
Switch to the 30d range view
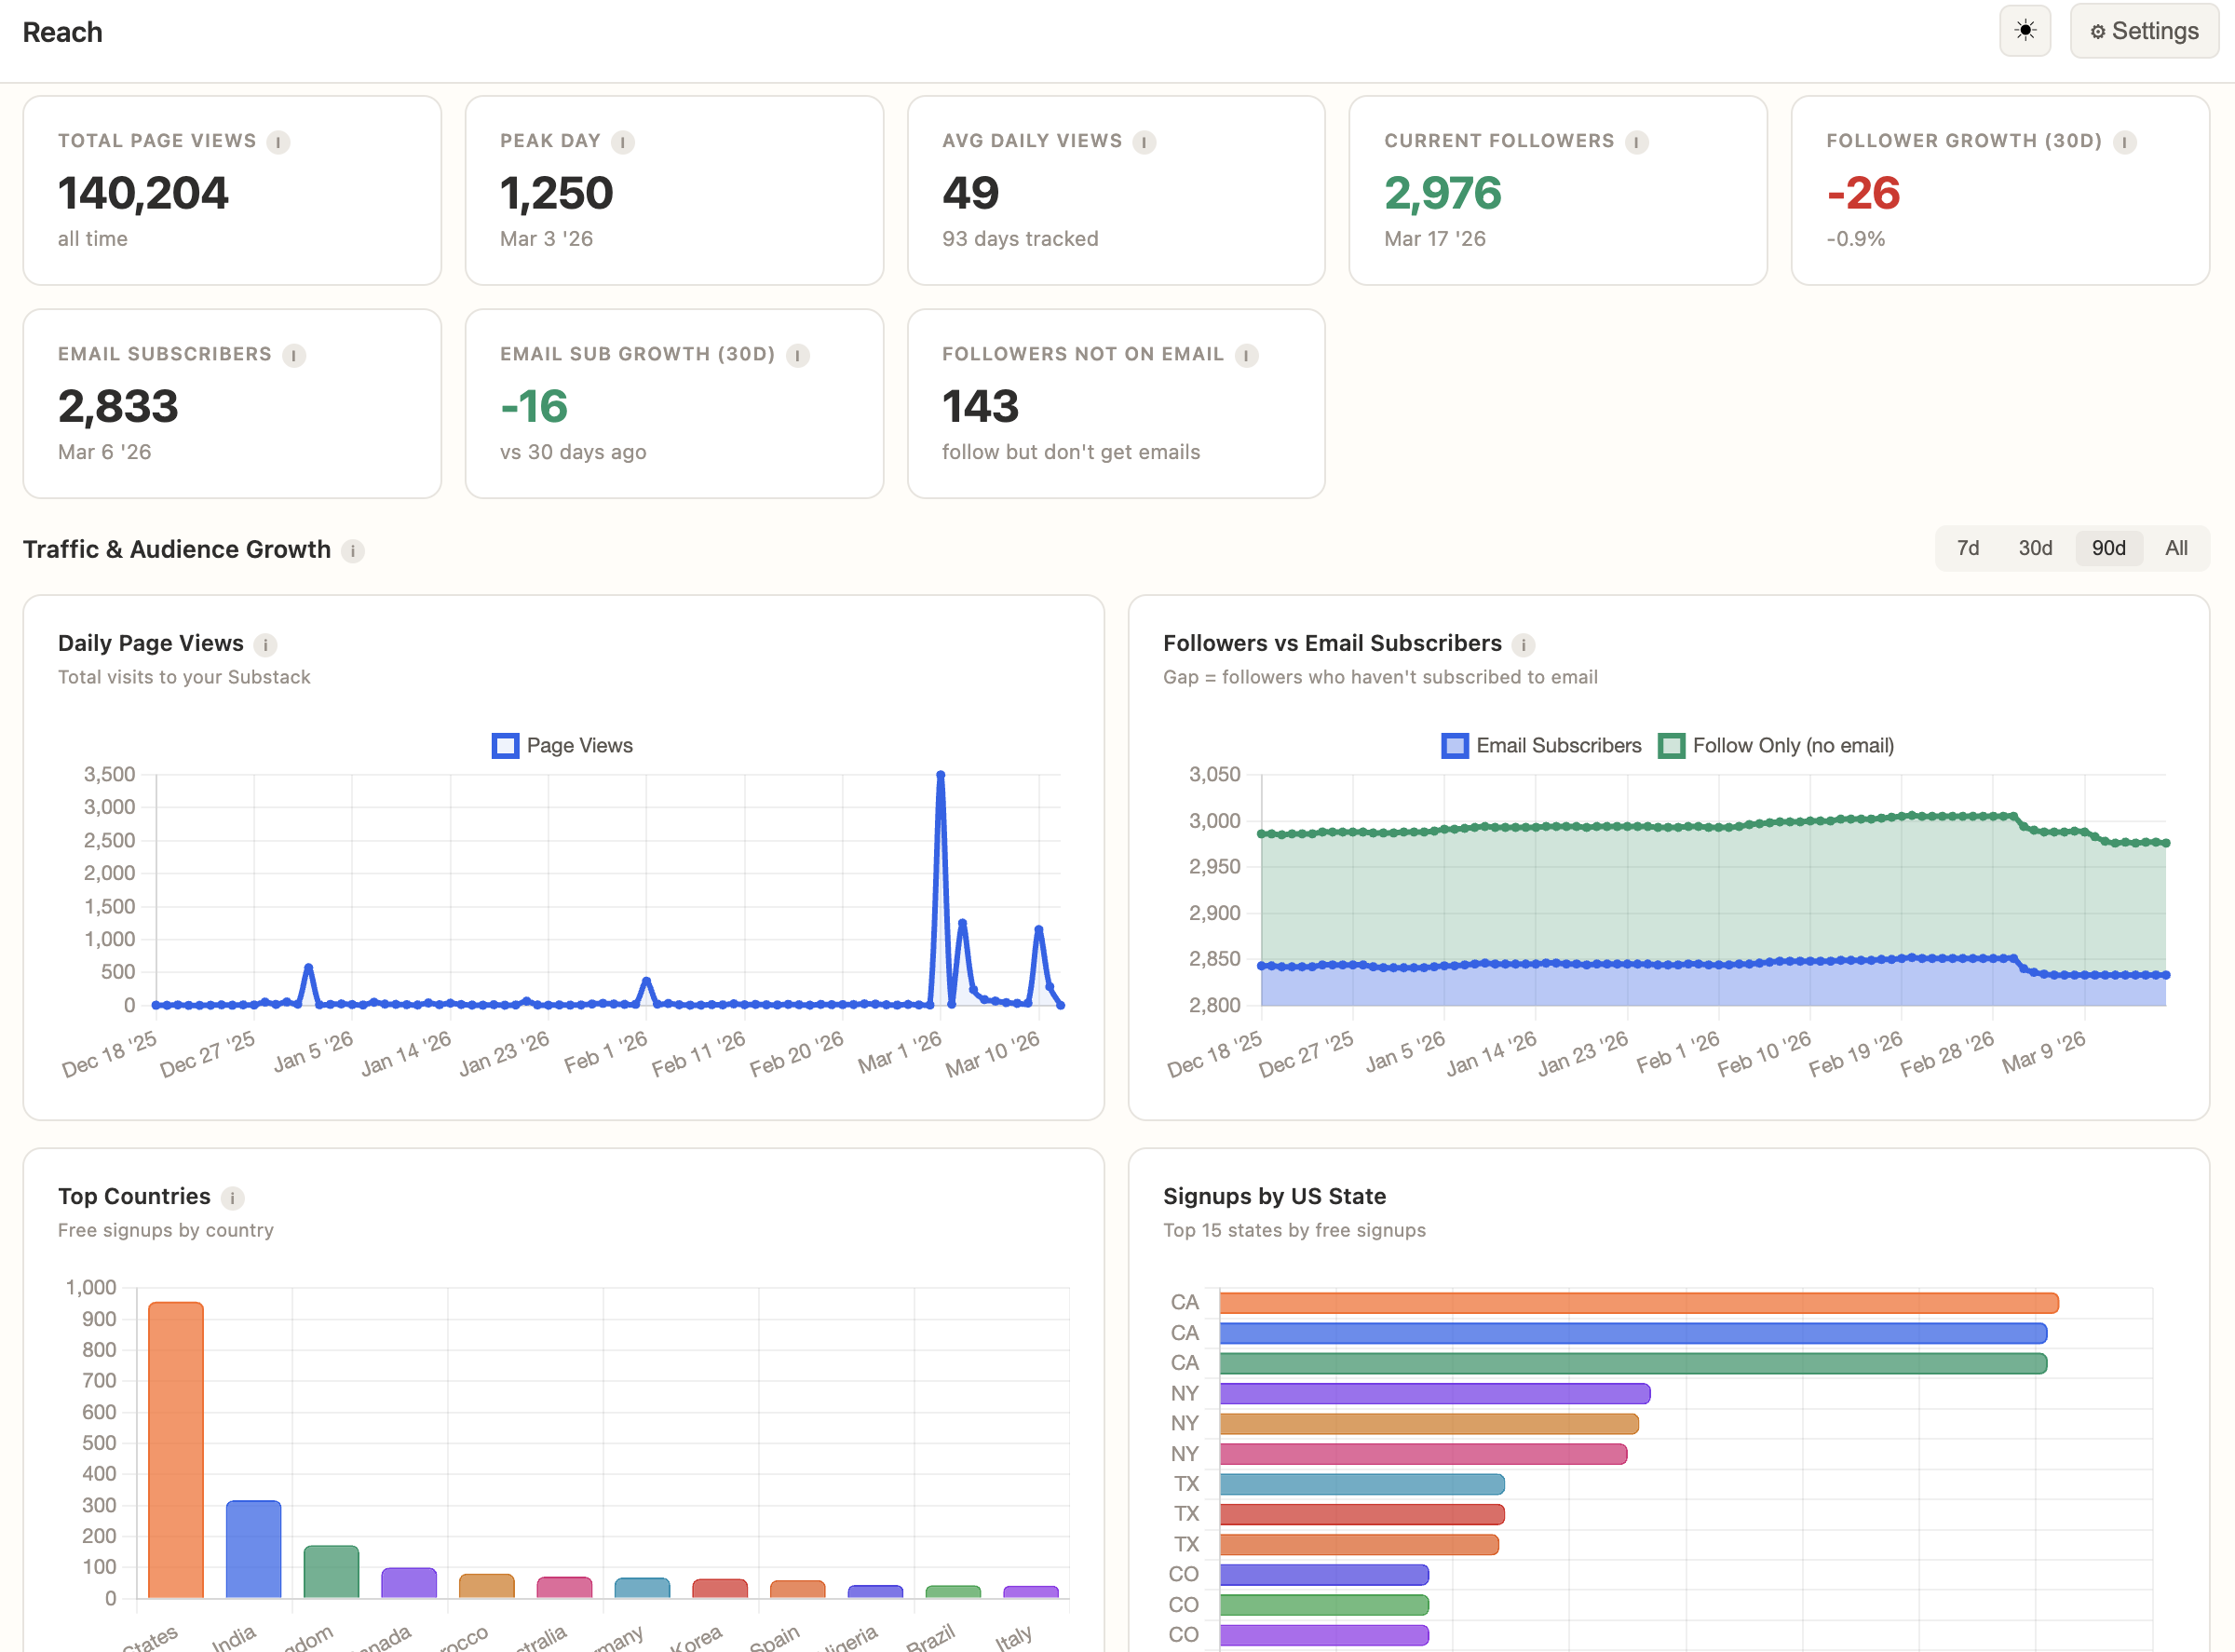pos(2036,548)
